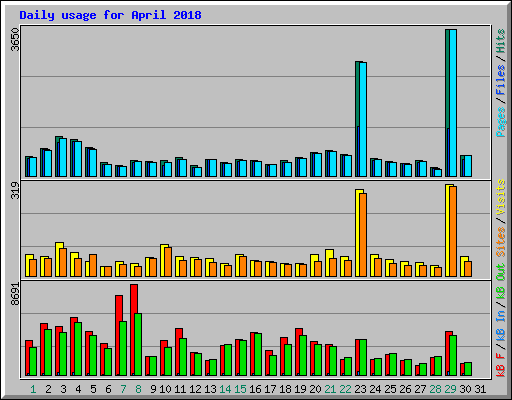Image resolution: width=512 pixels, height=400 pixels.
Task: Click the green day label 29
Action: click(x=450, y=389)
